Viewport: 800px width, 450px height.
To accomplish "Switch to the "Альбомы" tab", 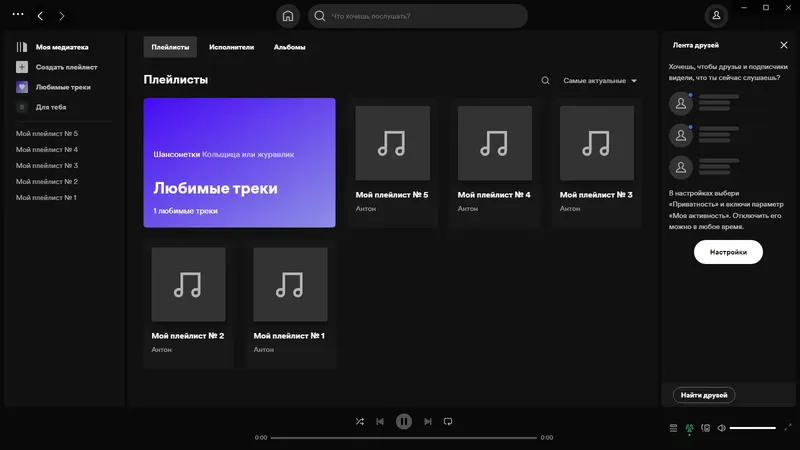I will pos(289,47).
